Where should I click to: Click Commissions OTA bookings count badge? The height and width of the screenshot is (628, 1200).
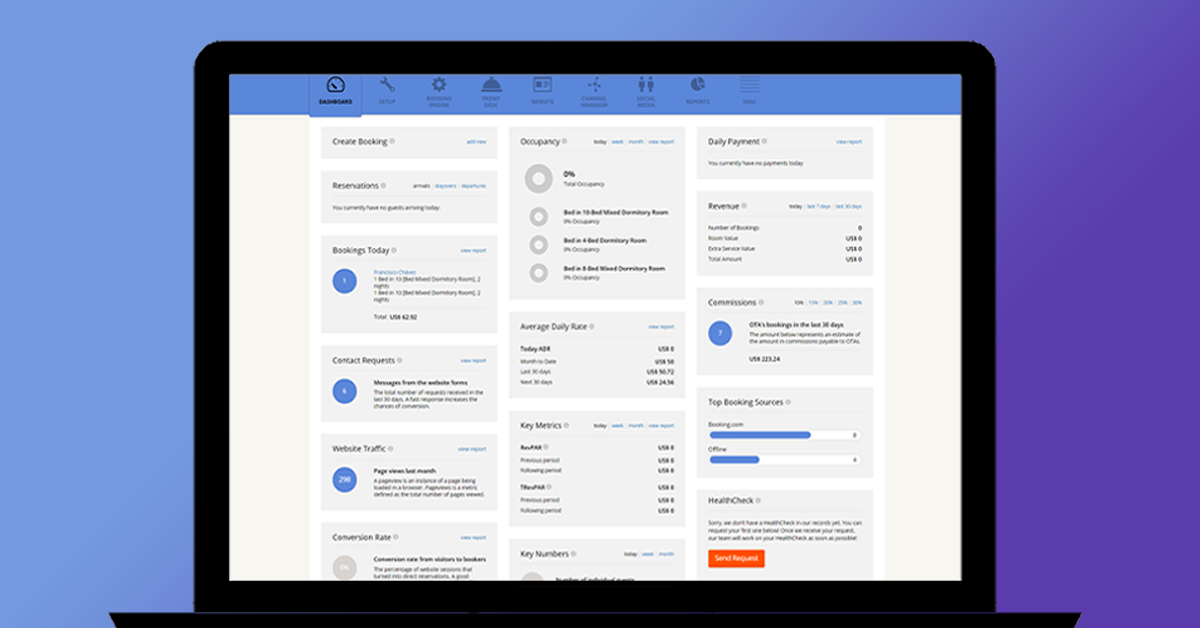tap(720, 333)
